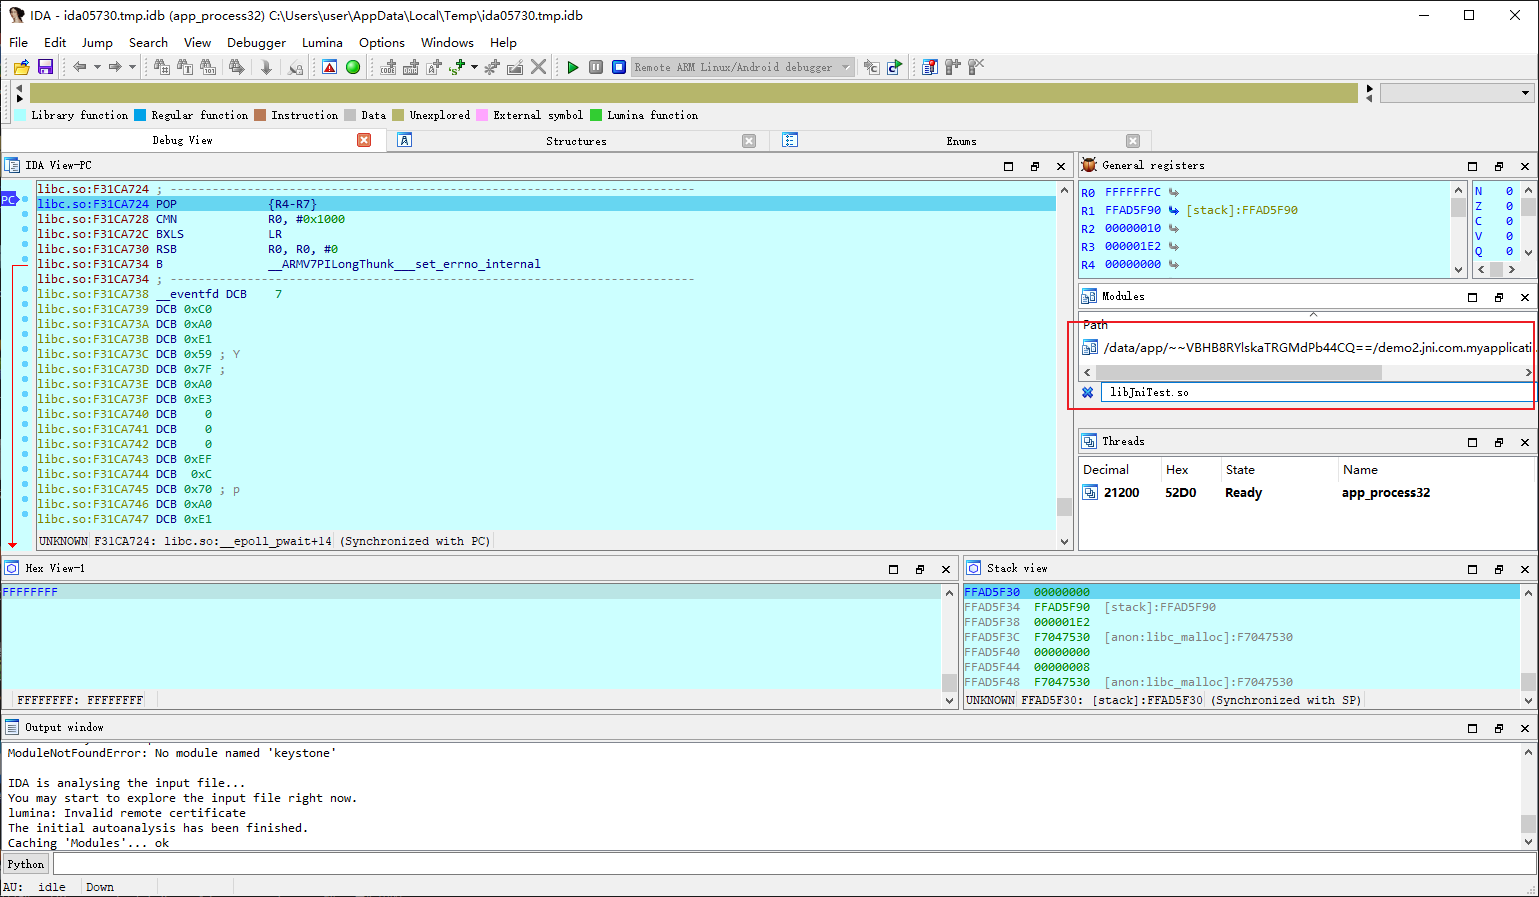The image size is (1539, 897).
Task: Open the Debugger menu
Action: pyautogui.click(x=256, y=42)
